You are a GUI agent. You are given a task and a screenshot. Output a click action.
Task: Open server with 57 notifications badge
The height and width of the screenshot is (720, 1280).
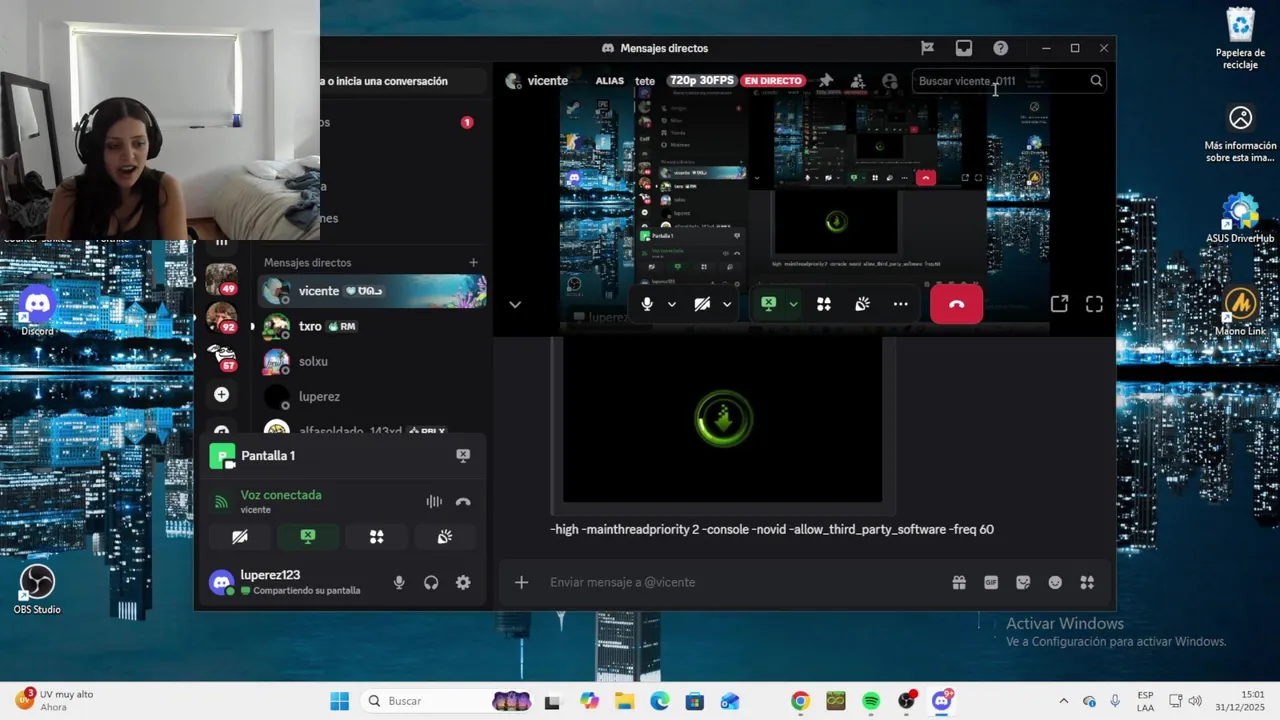pos(221,356)
